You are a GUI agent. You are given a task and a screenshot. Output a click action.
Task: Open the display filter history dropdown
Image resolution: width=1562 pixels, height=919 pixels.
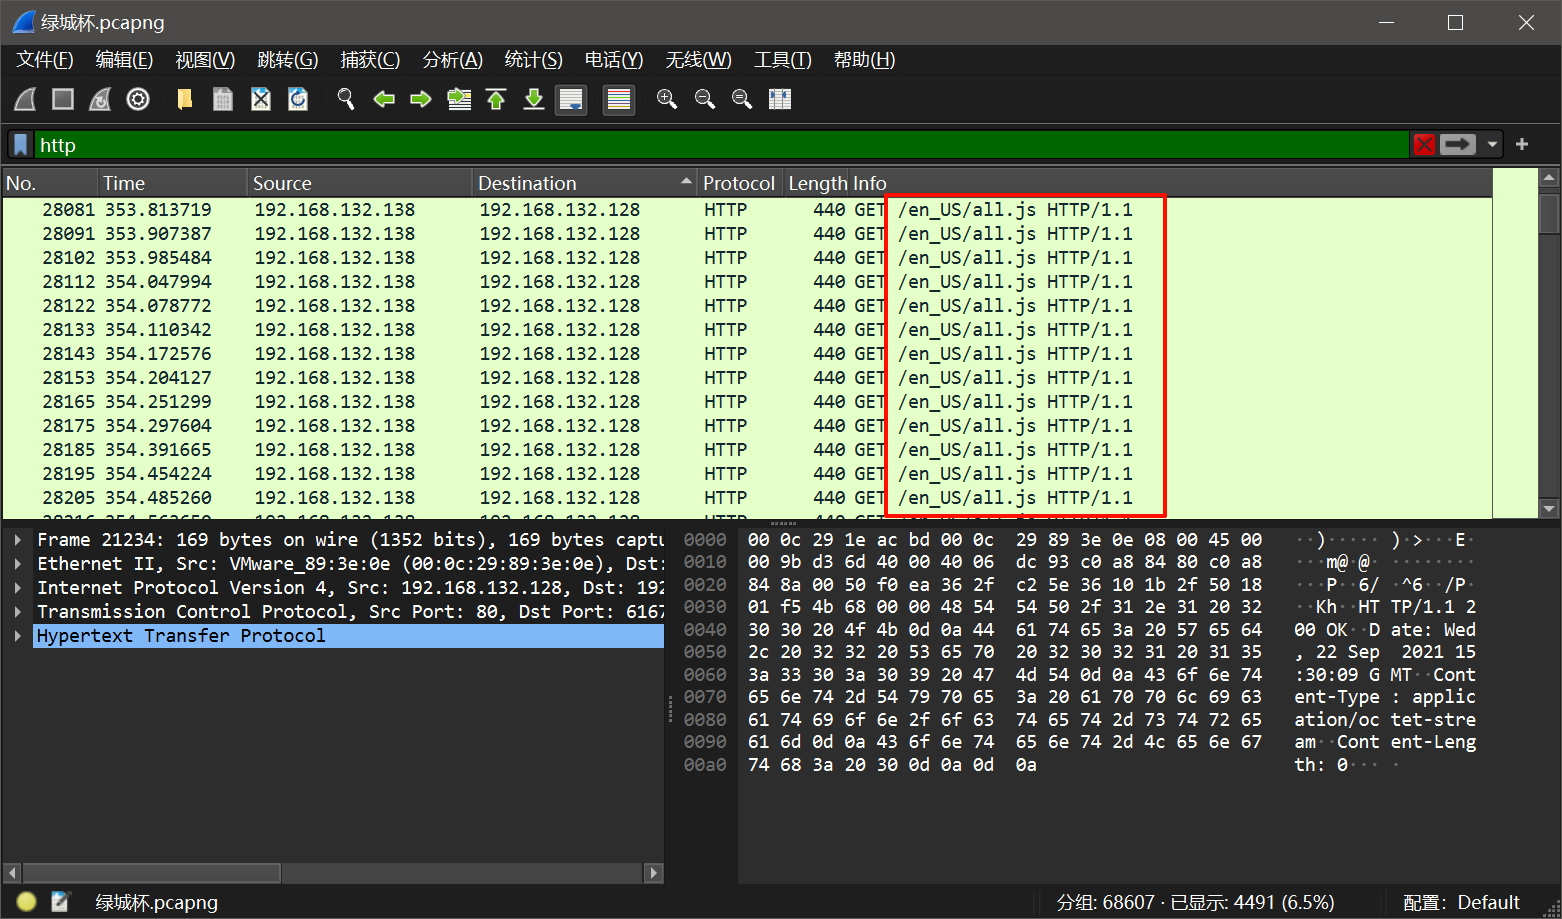click(1492, 145)
